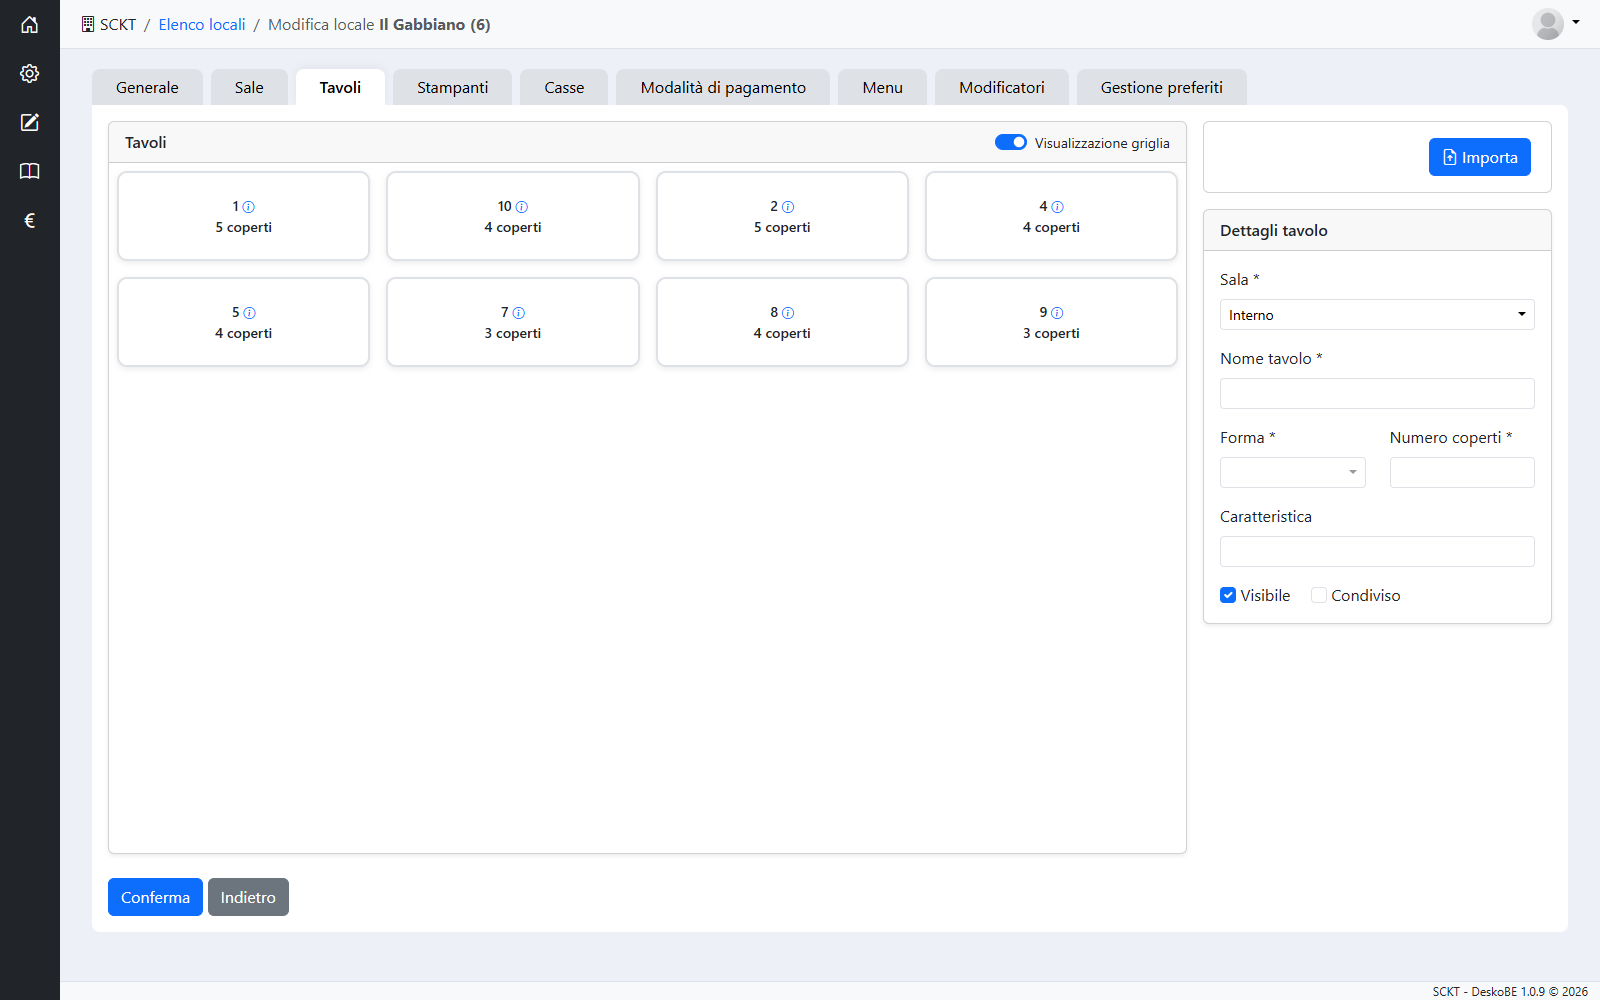This screenshot has width=1600, height=1000.
Task: Click the Nome tavolo input field
Action: click(x=1377, y=393)
